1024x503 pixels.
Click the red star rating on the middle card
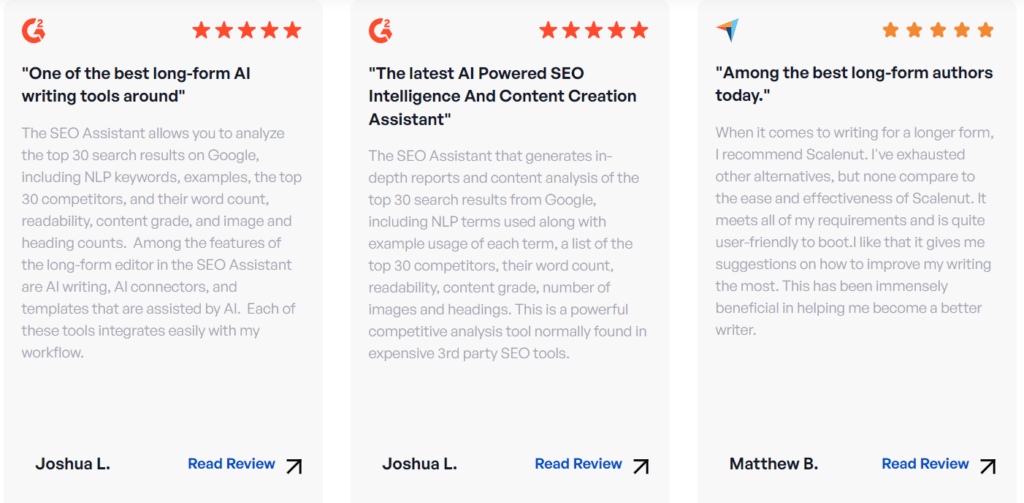click(593, 30)
